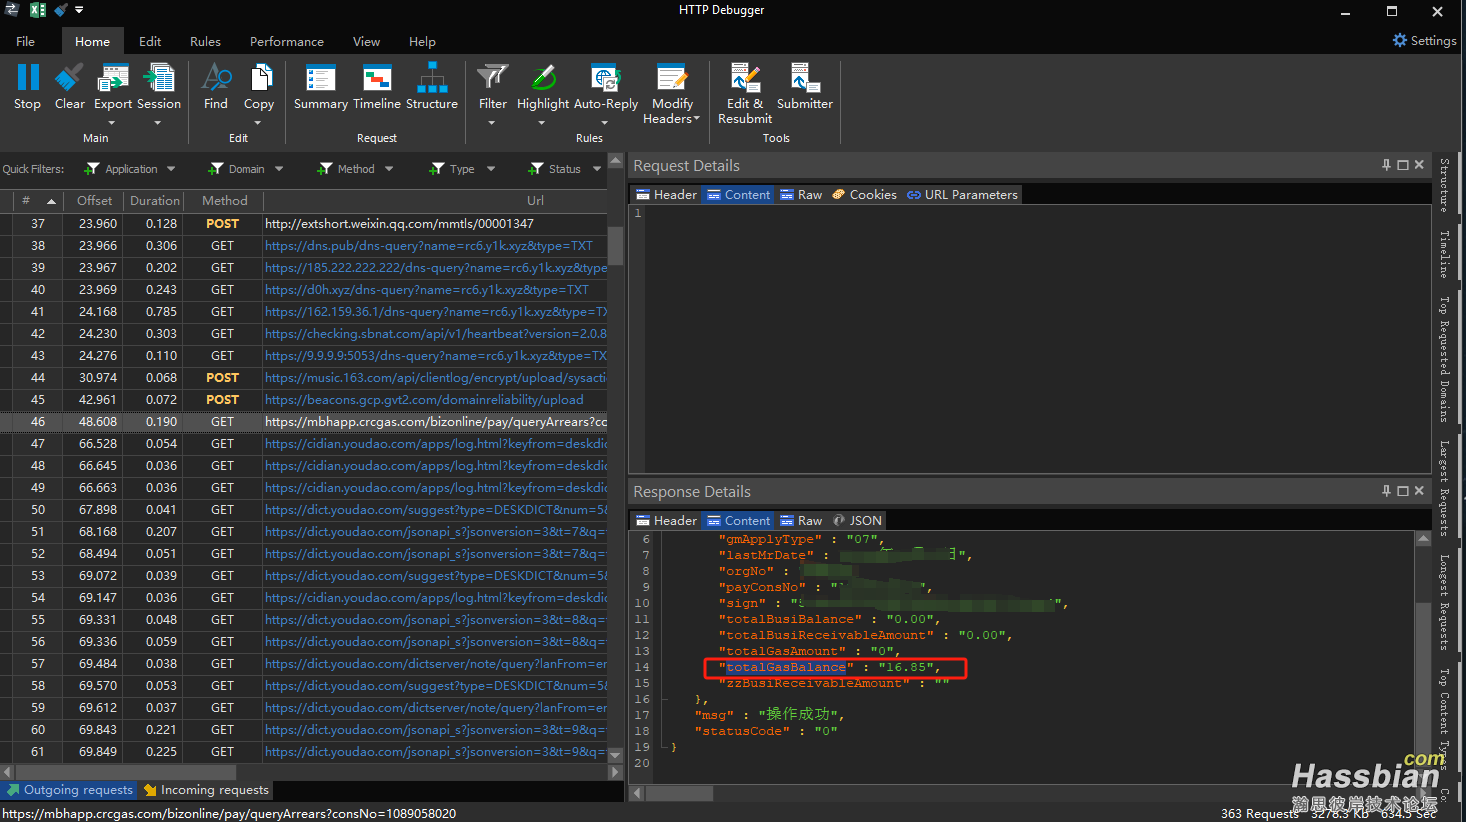Open Request Details Cookies tab

point(864,195)
